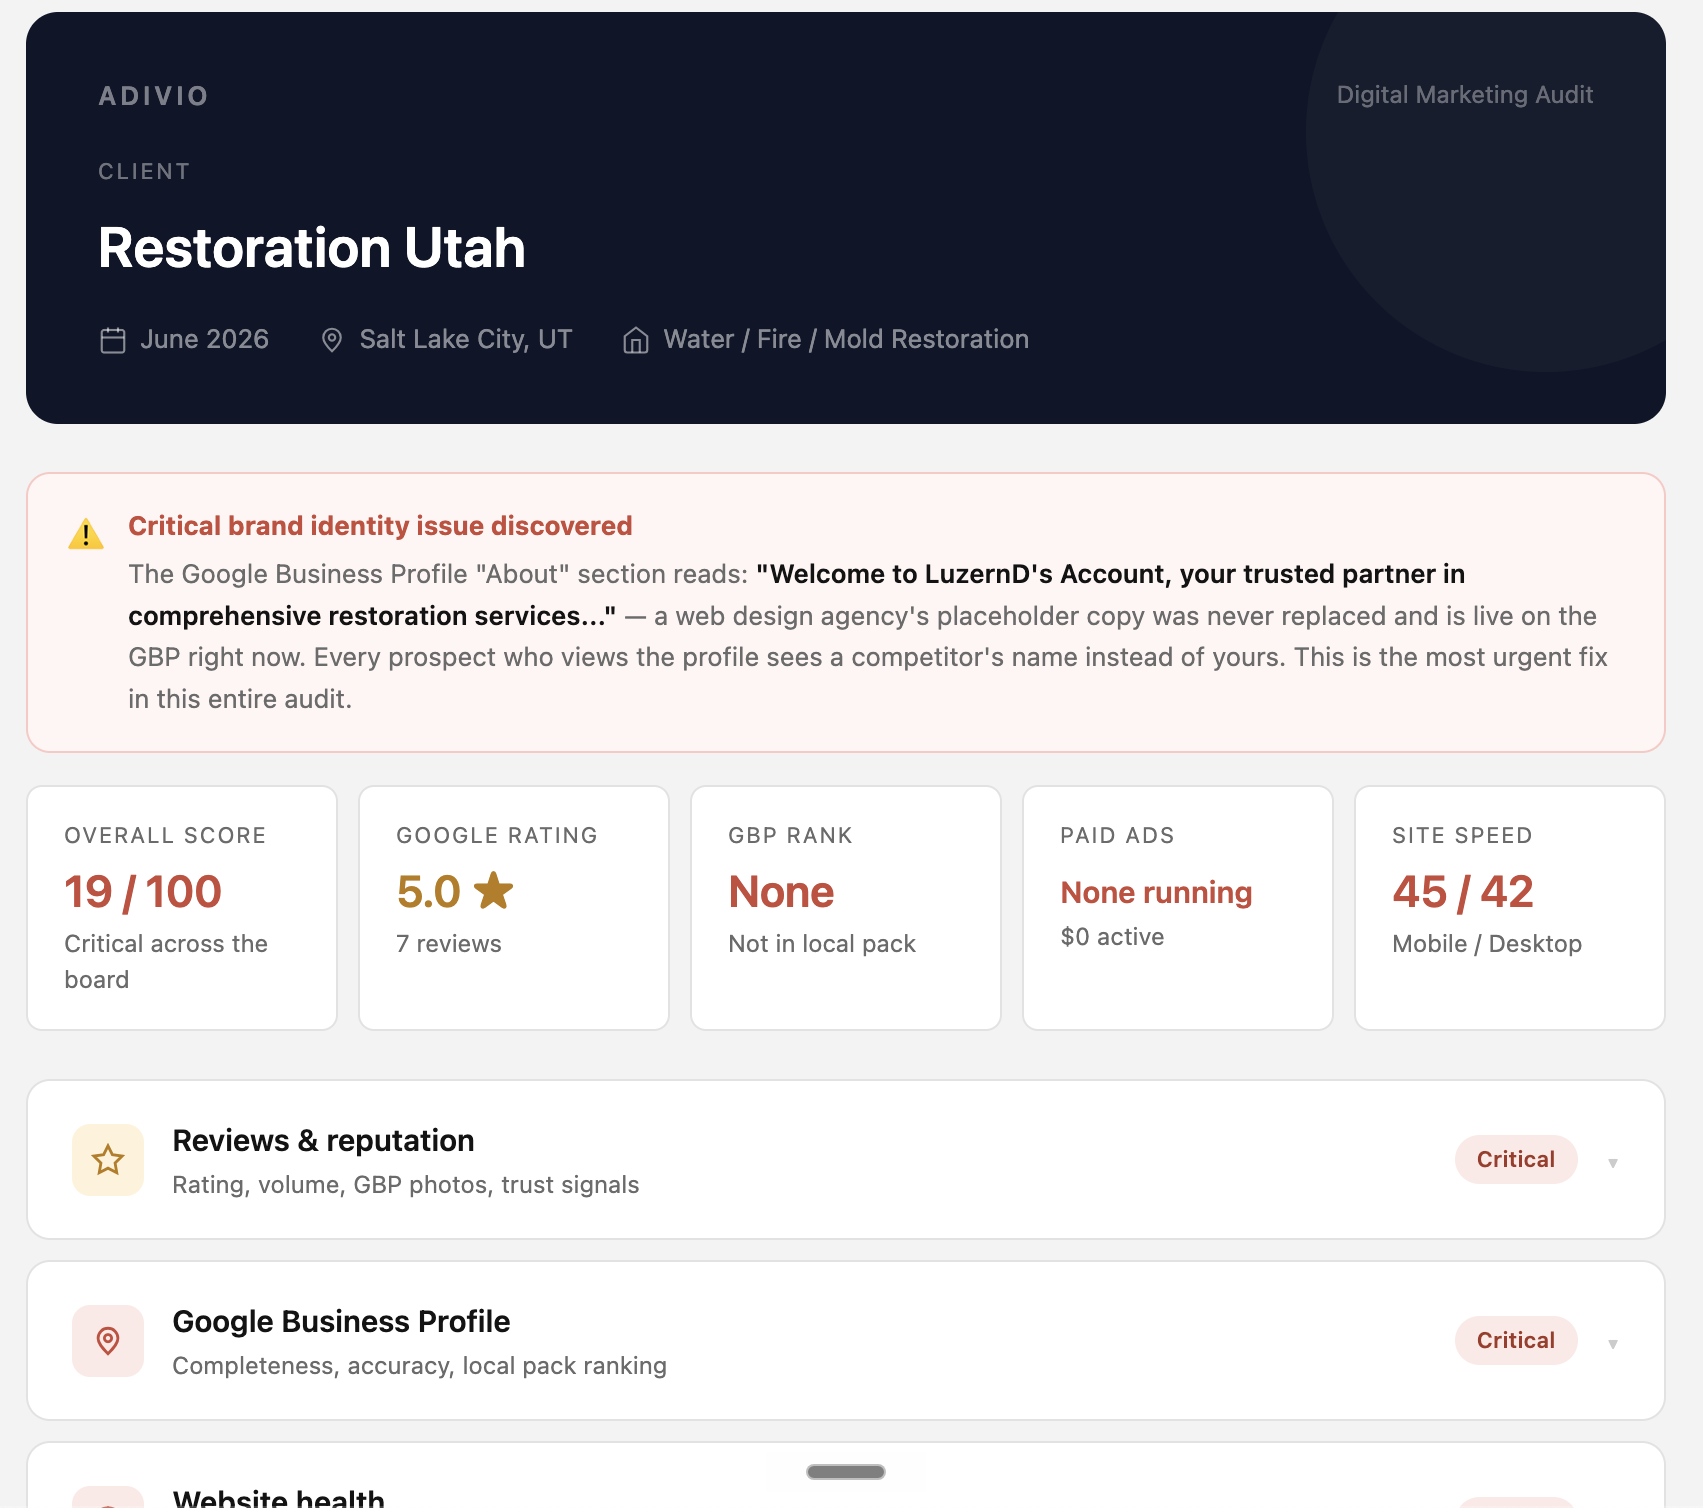Click the gold star beside the 5.0 rating

[x=493, y=891]
